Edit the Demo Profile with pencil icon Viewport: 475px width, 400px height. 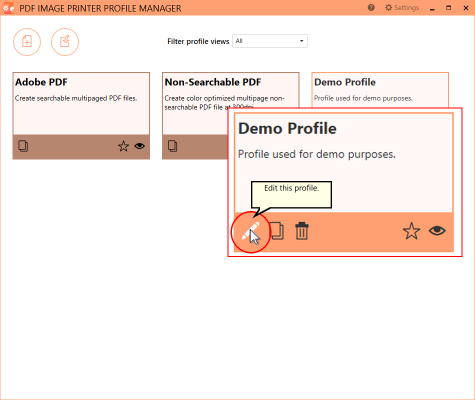coord(250,231)
